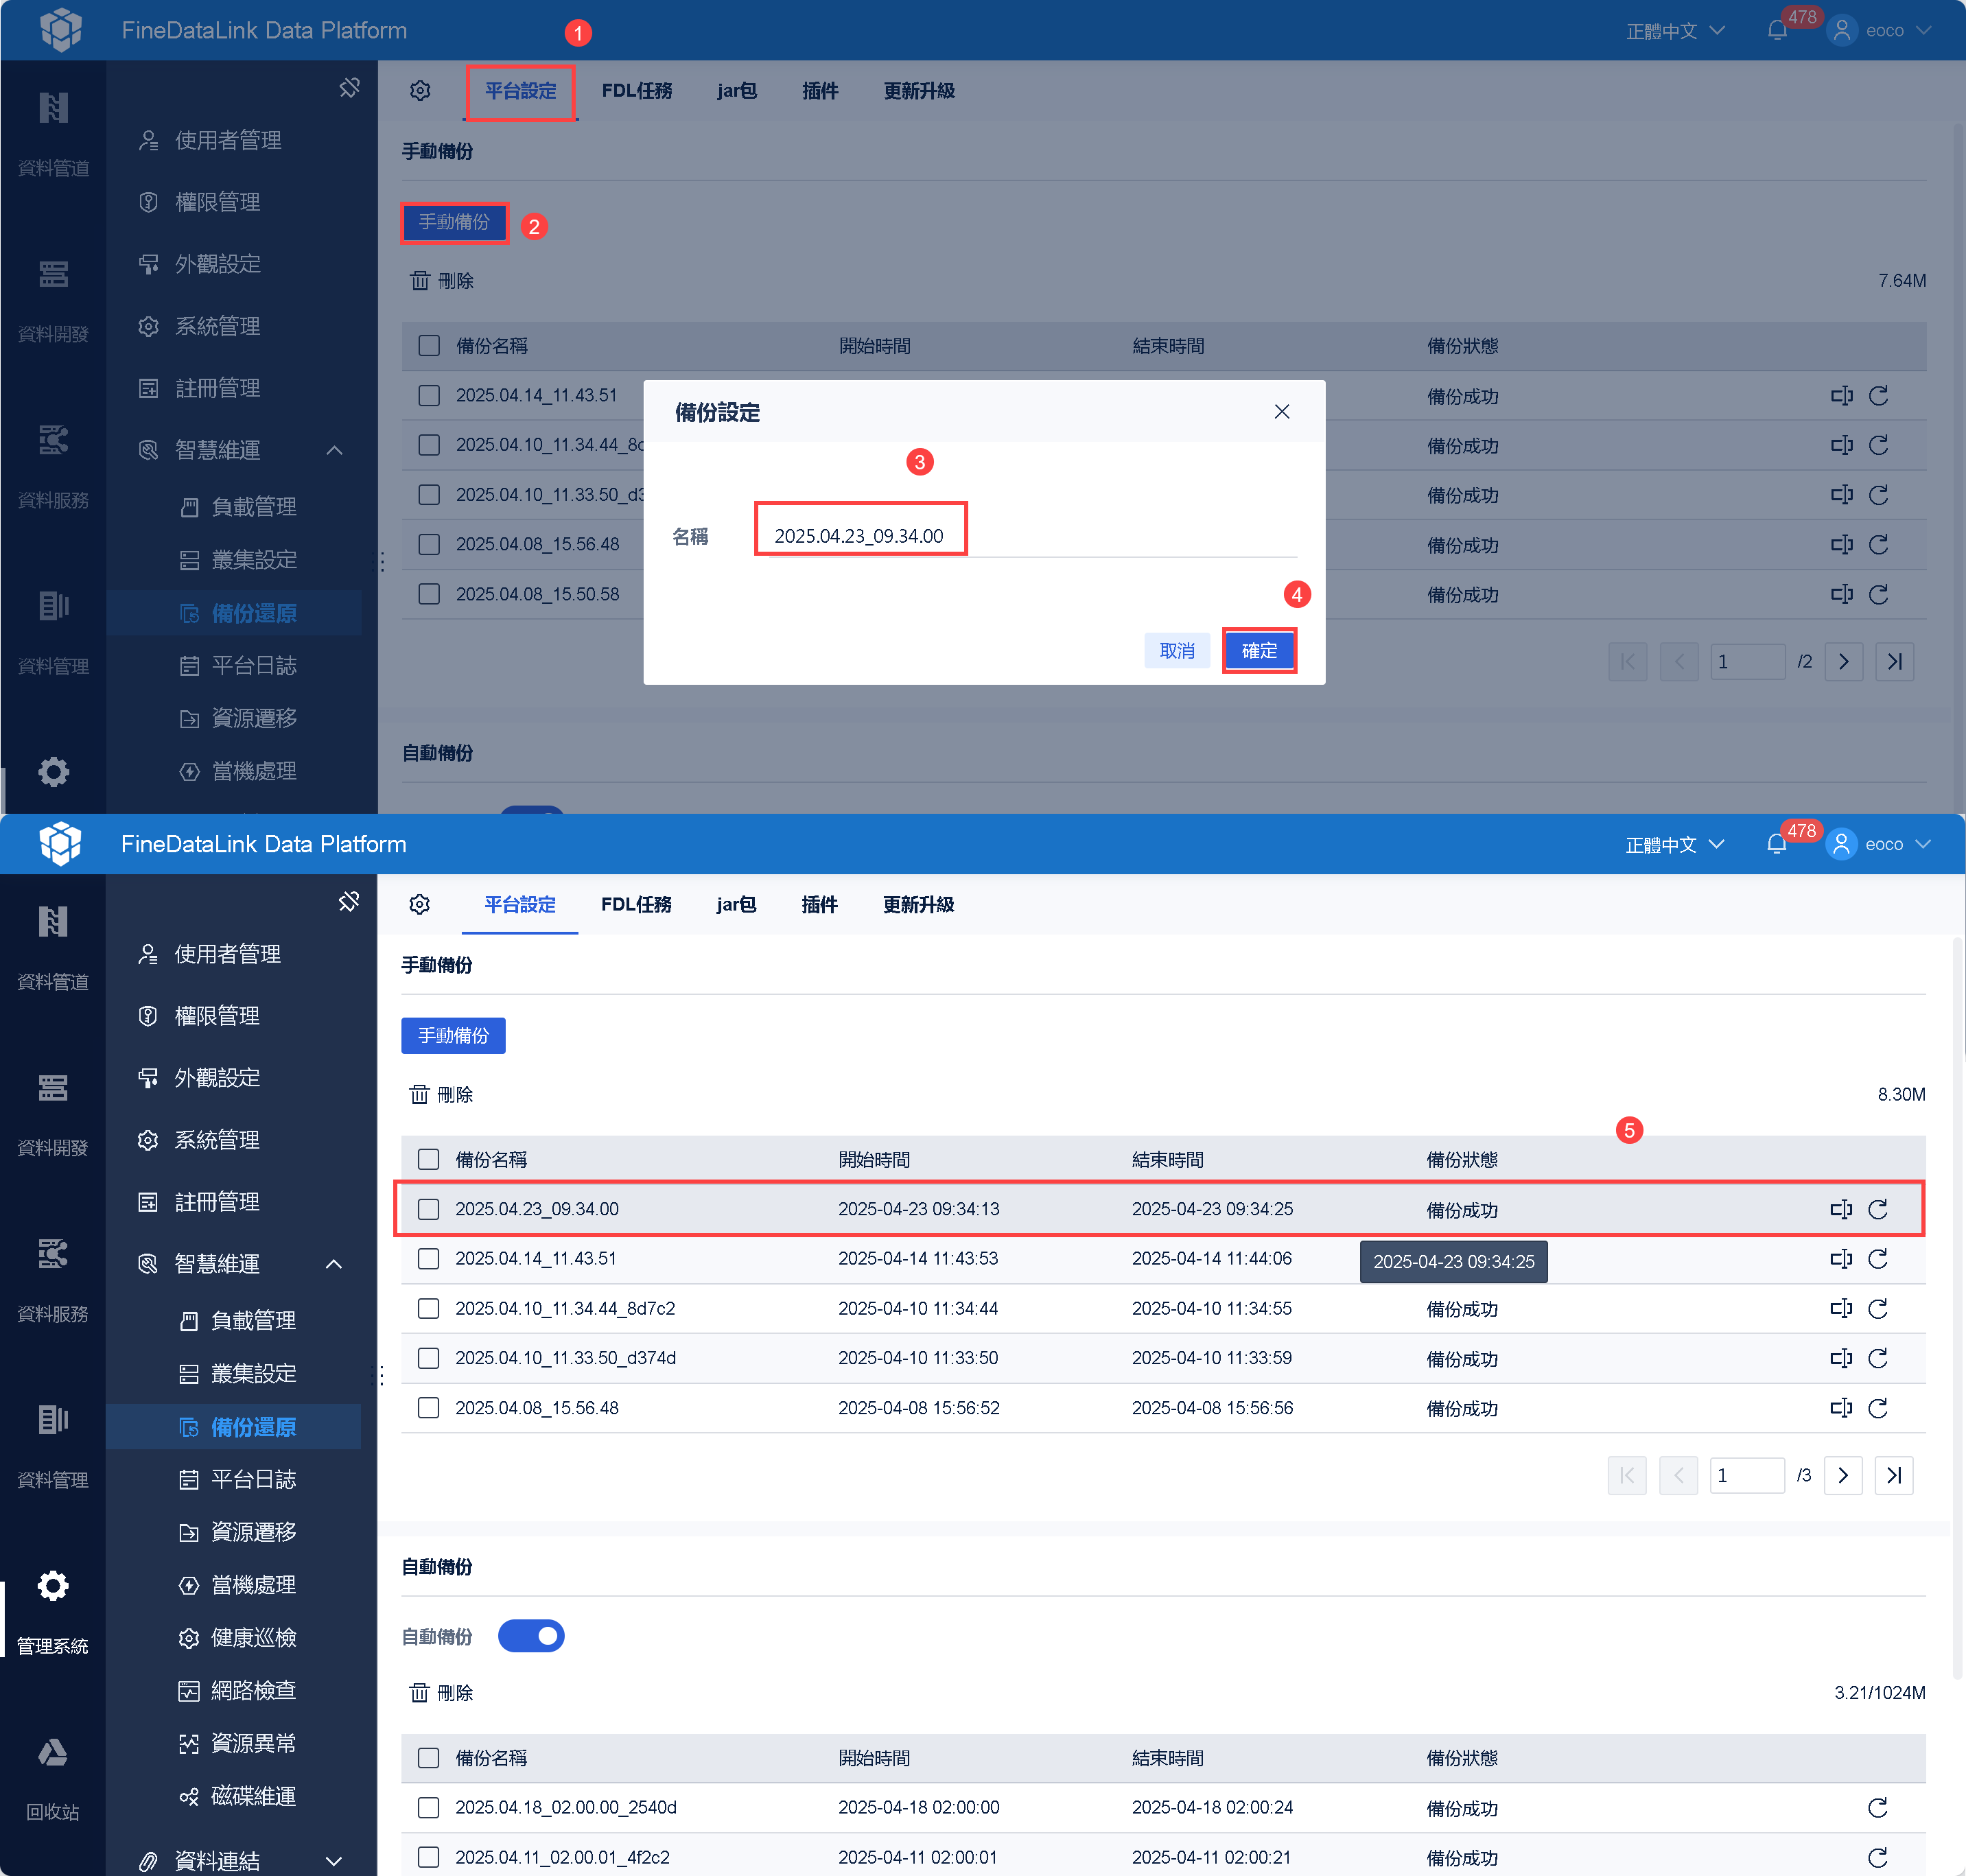The image size is (1966, 1876).
Task: Click settings gear tab icon in undimmed page
Action: pyautogui.click(x=420, y=904)
